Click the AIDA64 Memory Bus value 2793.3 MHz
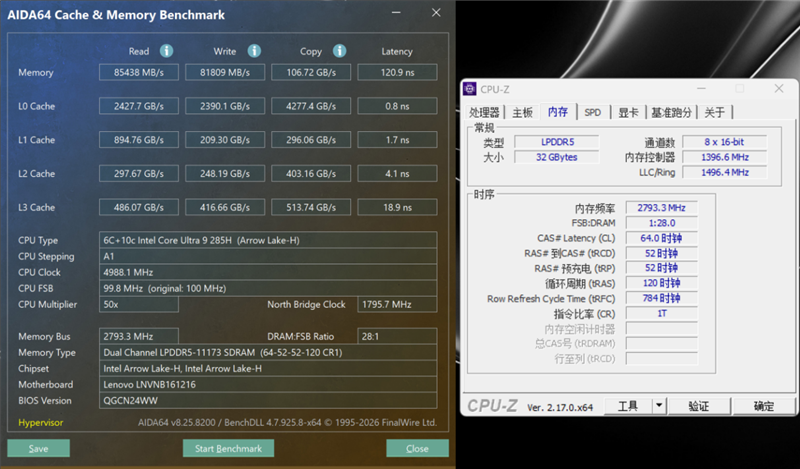 tap(139, 336)
